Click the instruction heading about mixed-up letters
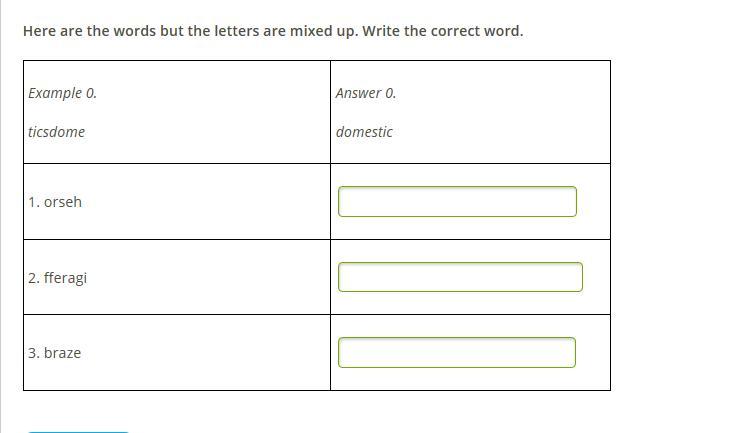Image resolution: width=731 pixels, height=433 pixels. coord(273,31)
